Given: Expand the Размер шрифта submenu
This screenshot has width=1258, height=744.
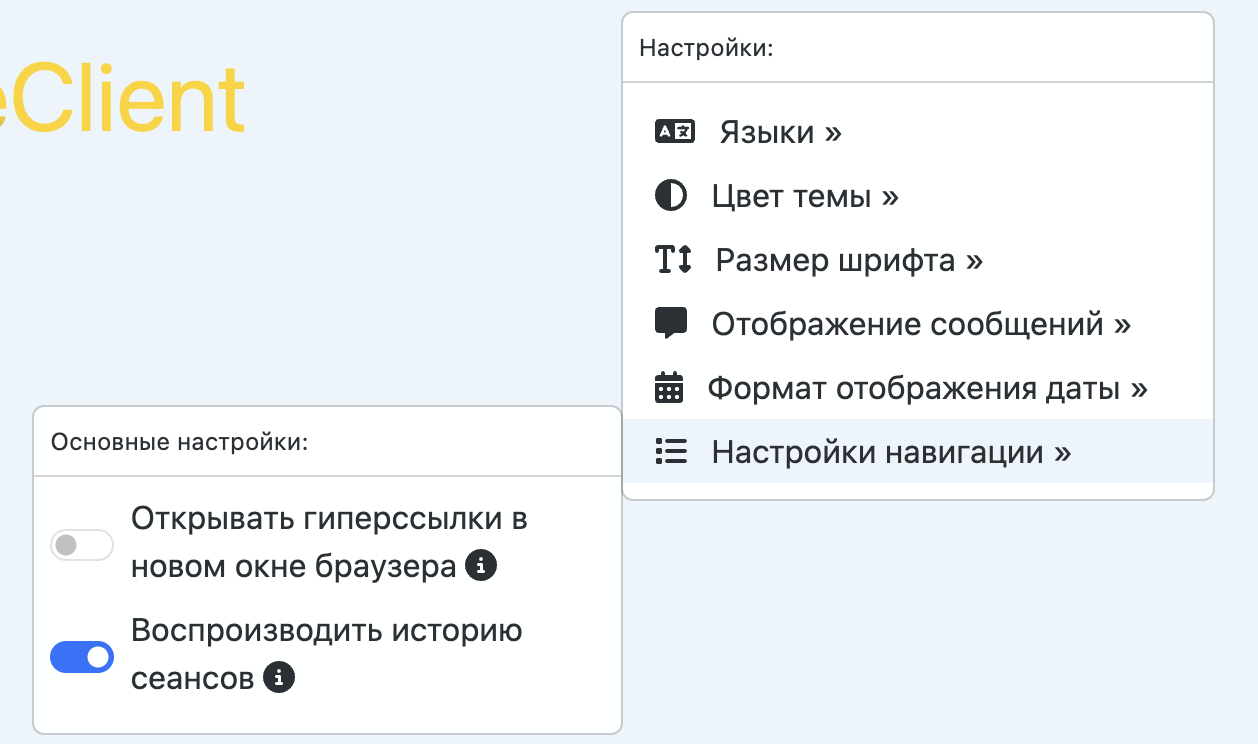Looking at the screenshot, I should point(849,260).
